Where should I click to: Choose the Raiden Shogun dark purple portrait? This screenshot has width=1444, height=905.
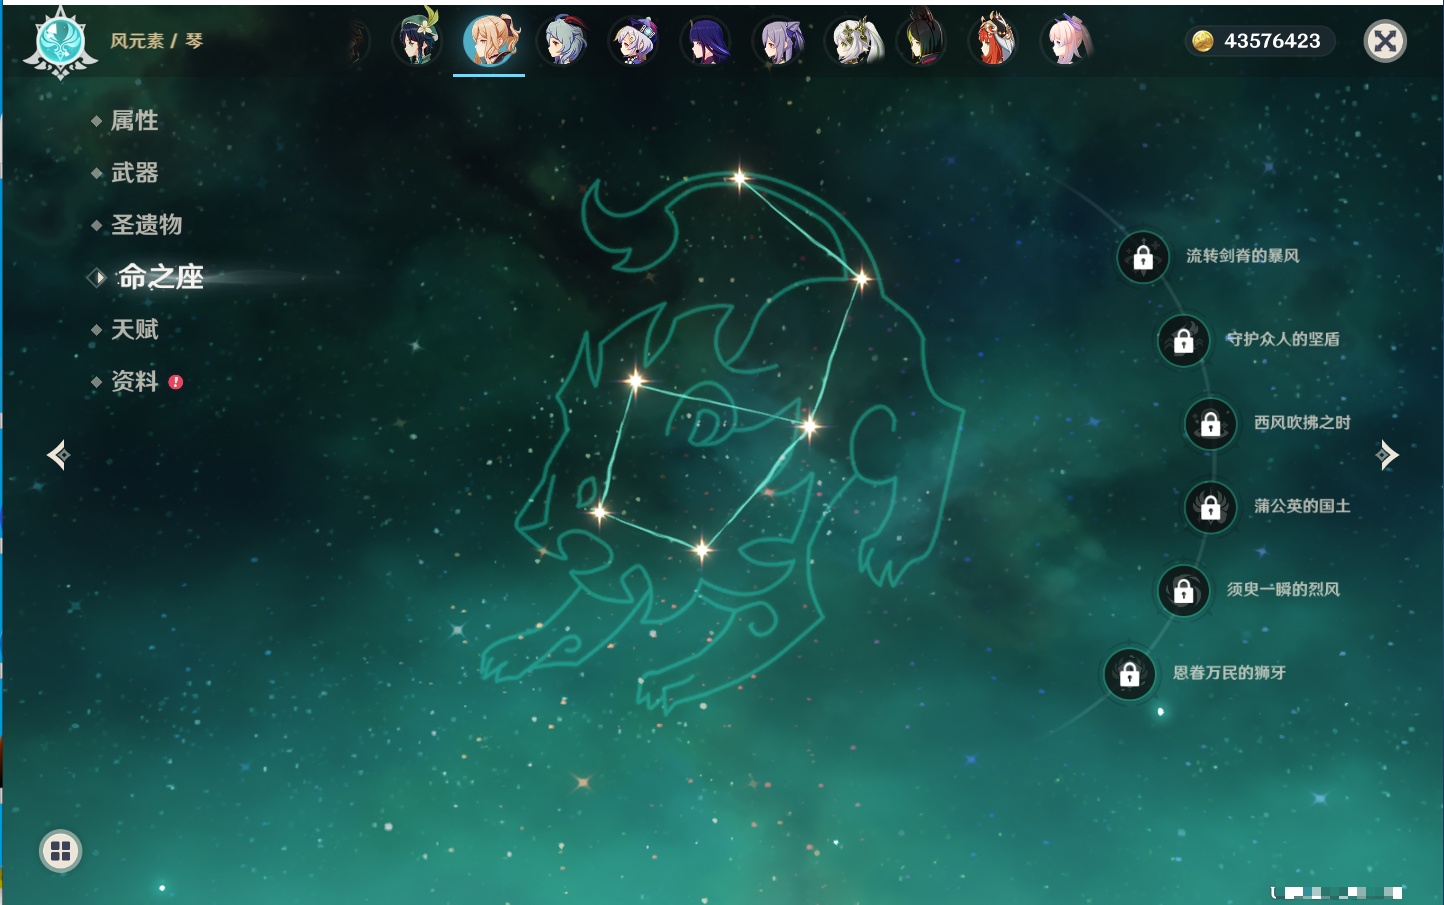click(706, 41)
